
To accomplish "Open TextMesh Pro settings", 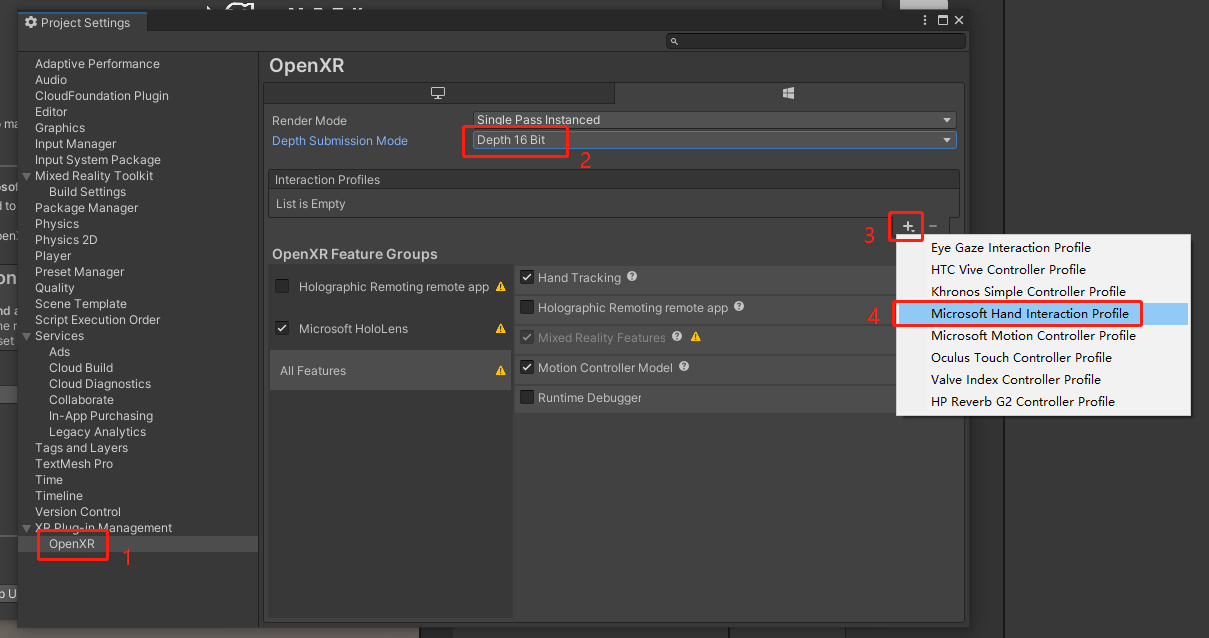I will pyautogui.click(x=74, y=464).
